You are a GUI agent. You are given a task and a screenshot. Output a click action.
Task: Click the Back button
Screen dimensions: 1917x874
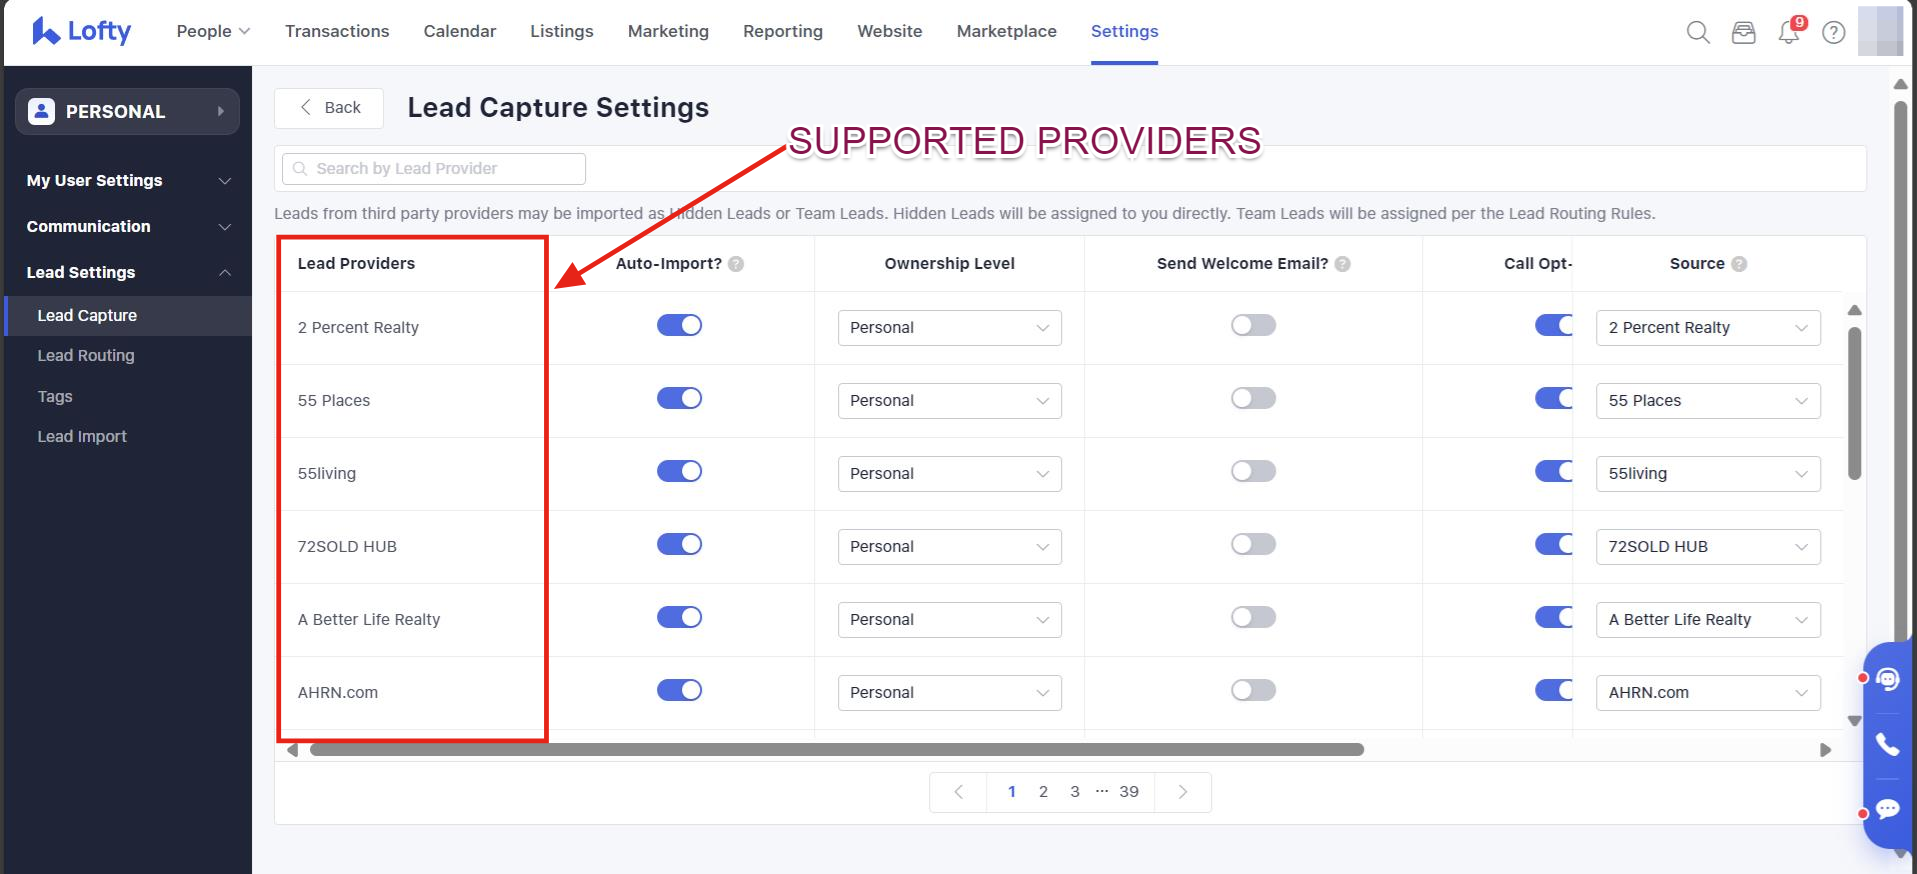pyautogui.click(x=329, y=108)
